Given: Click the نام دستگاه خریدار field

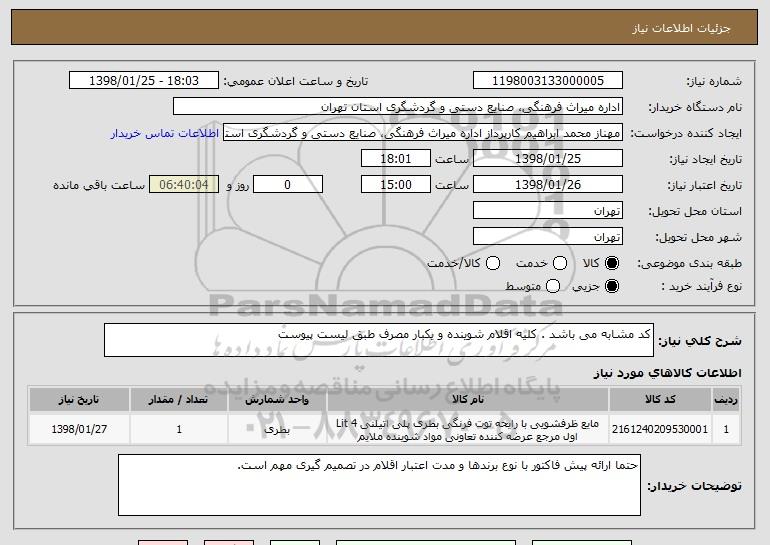Looking at the screenshot, I should (398, 107).
